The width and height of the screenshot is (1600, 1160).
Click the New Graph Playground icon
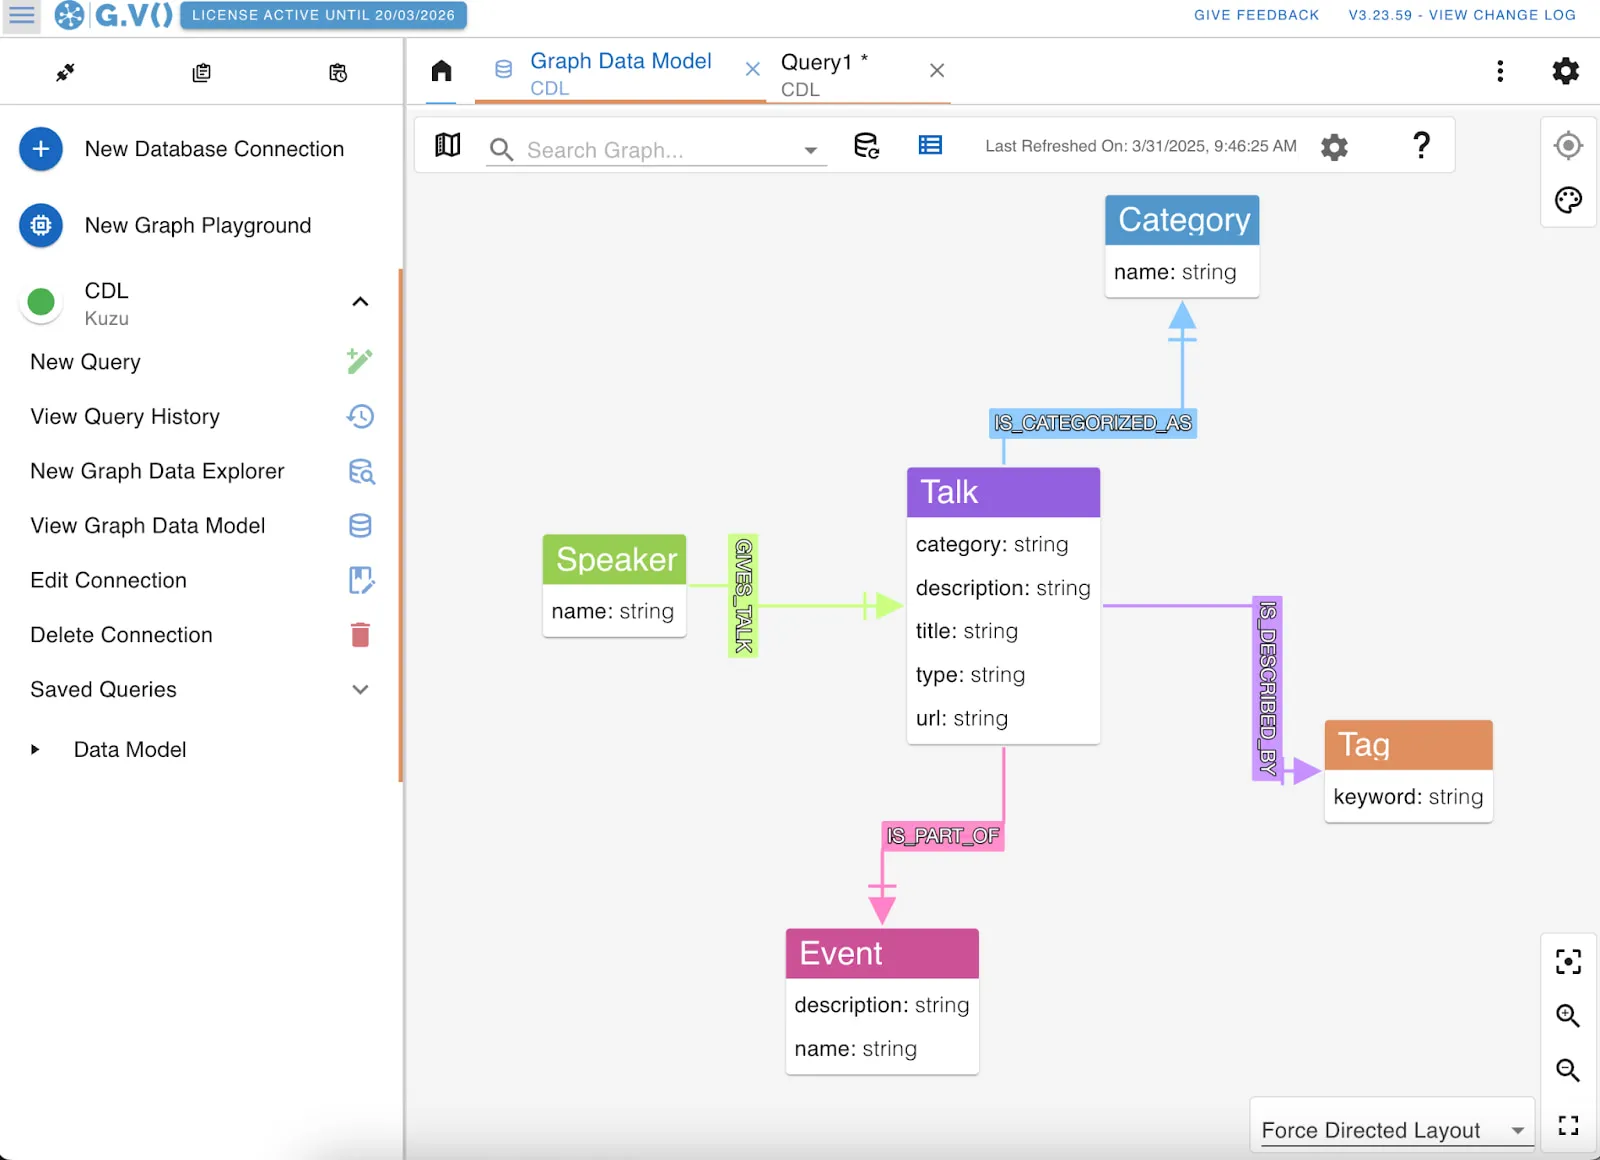point(41,225)
